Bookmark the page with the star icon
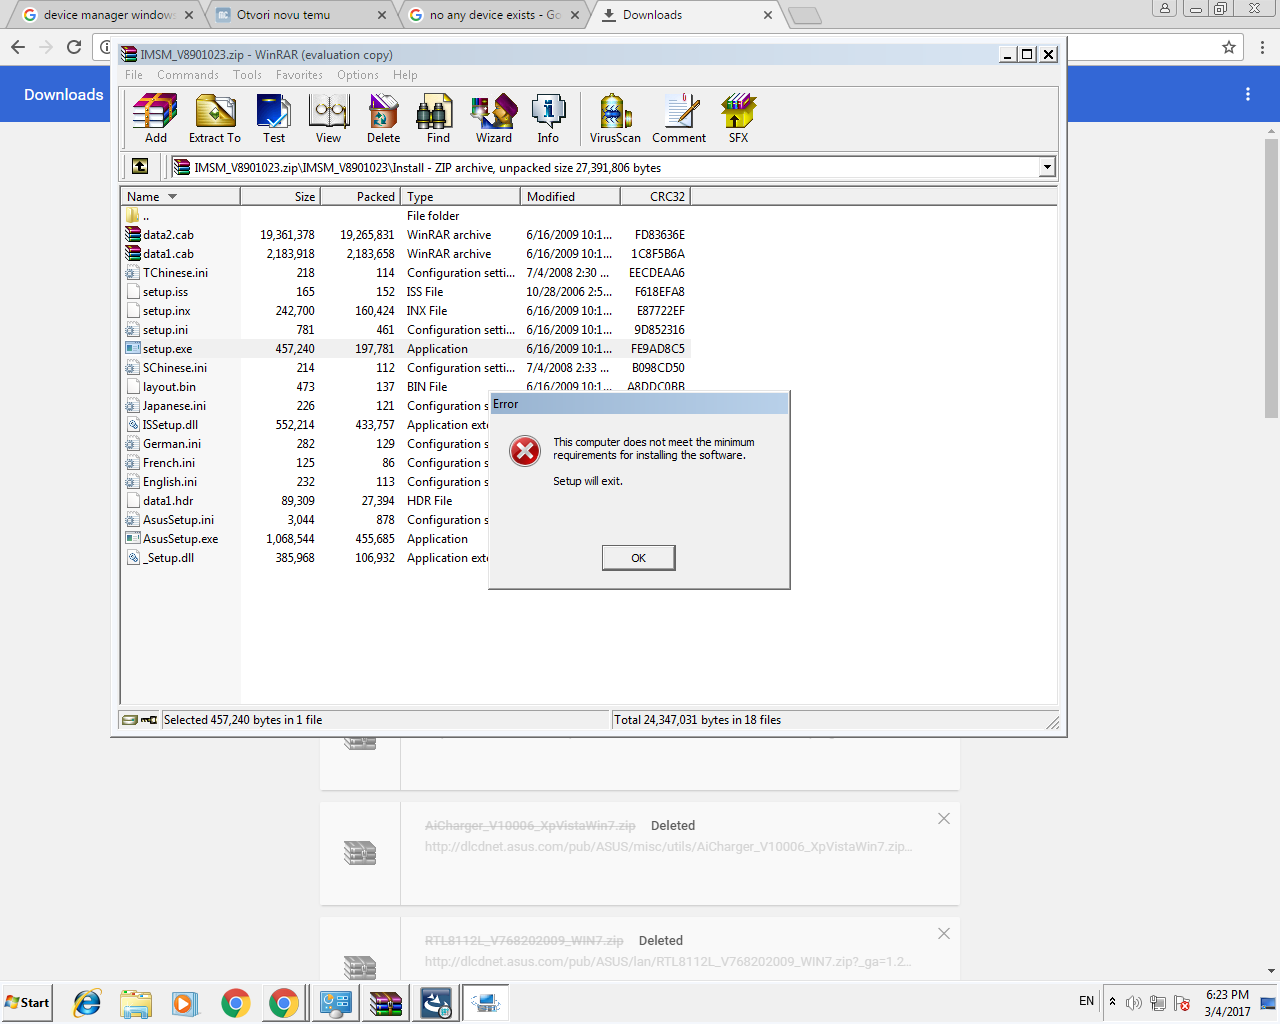 [x=1229, y=47]
